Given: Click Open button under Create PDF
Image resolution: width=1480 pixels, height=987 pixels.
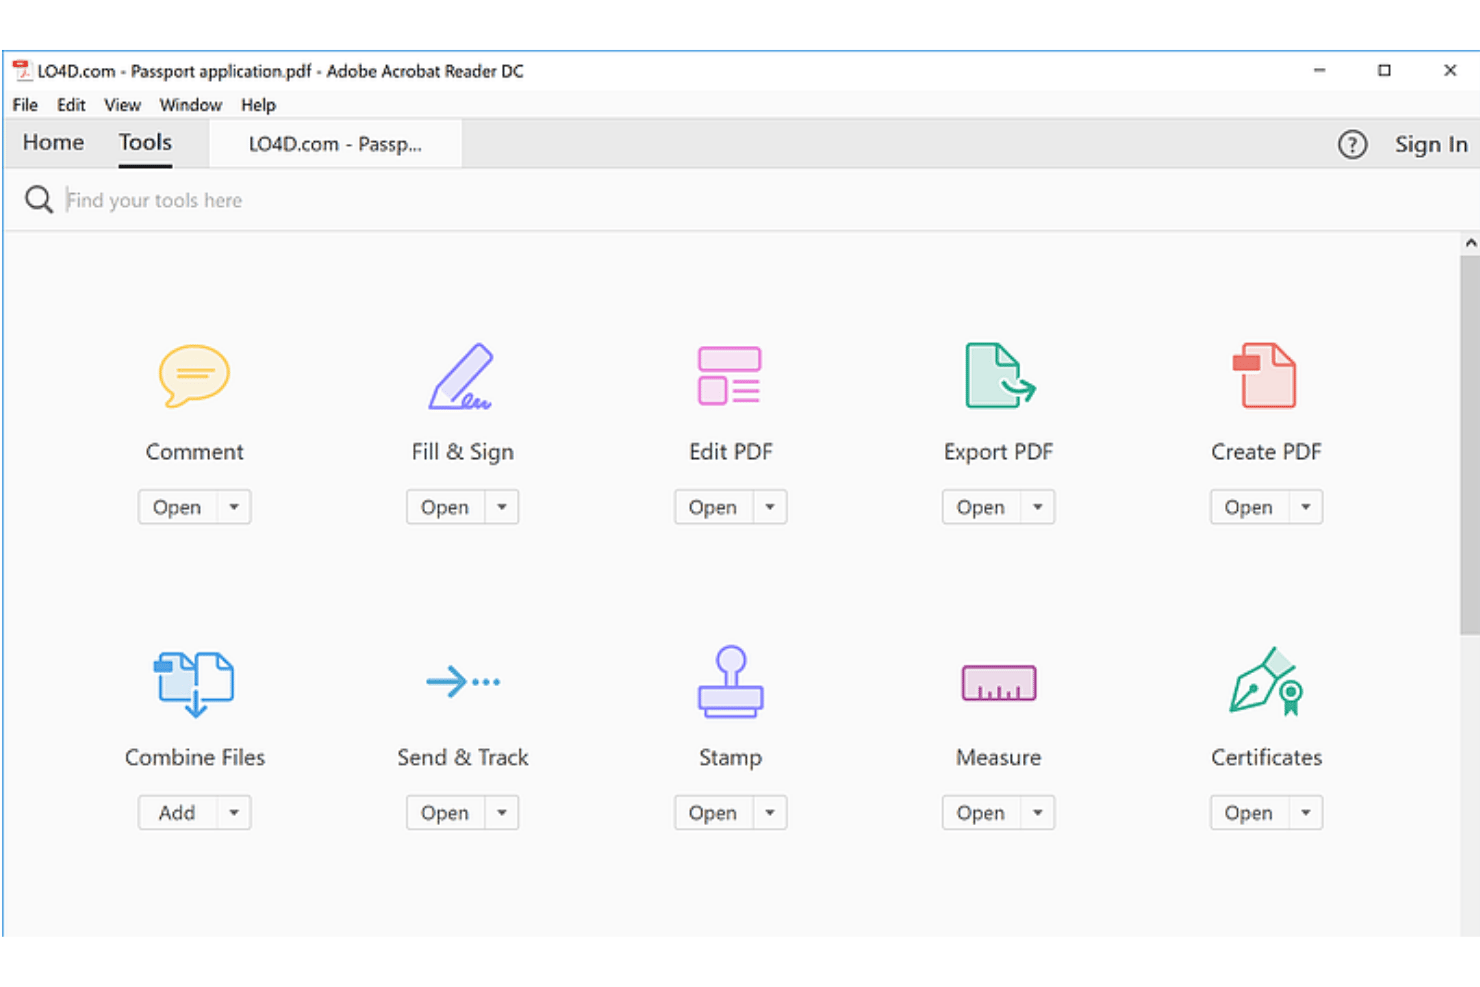Looking at the screenshot, I should click(x=1250, y=507).
